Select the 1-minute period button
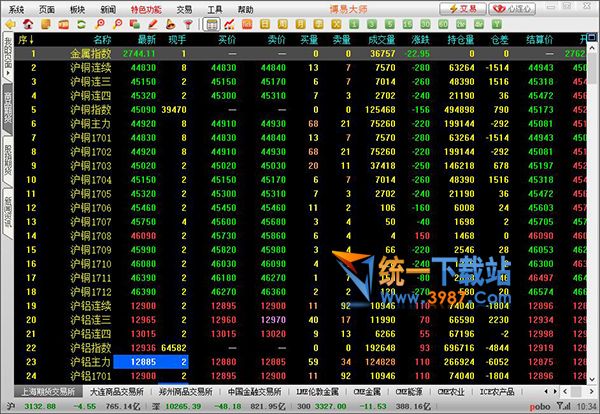Image resolution: width=600 pixels, height=414 pixels. click(x=354, y=24)
